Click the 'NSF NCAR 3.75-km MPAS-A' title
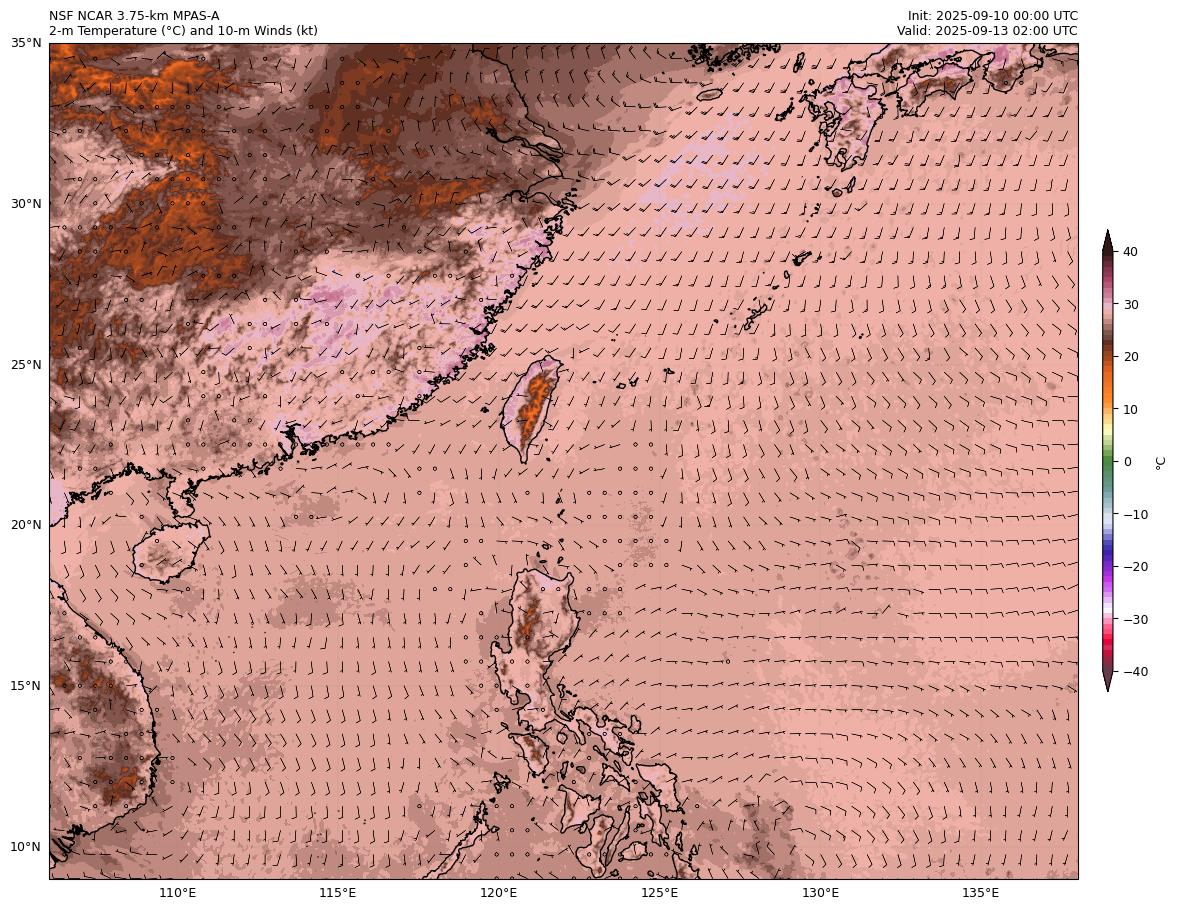The width and height of the screenshot is (1177, 909). [x=134, y=16]
